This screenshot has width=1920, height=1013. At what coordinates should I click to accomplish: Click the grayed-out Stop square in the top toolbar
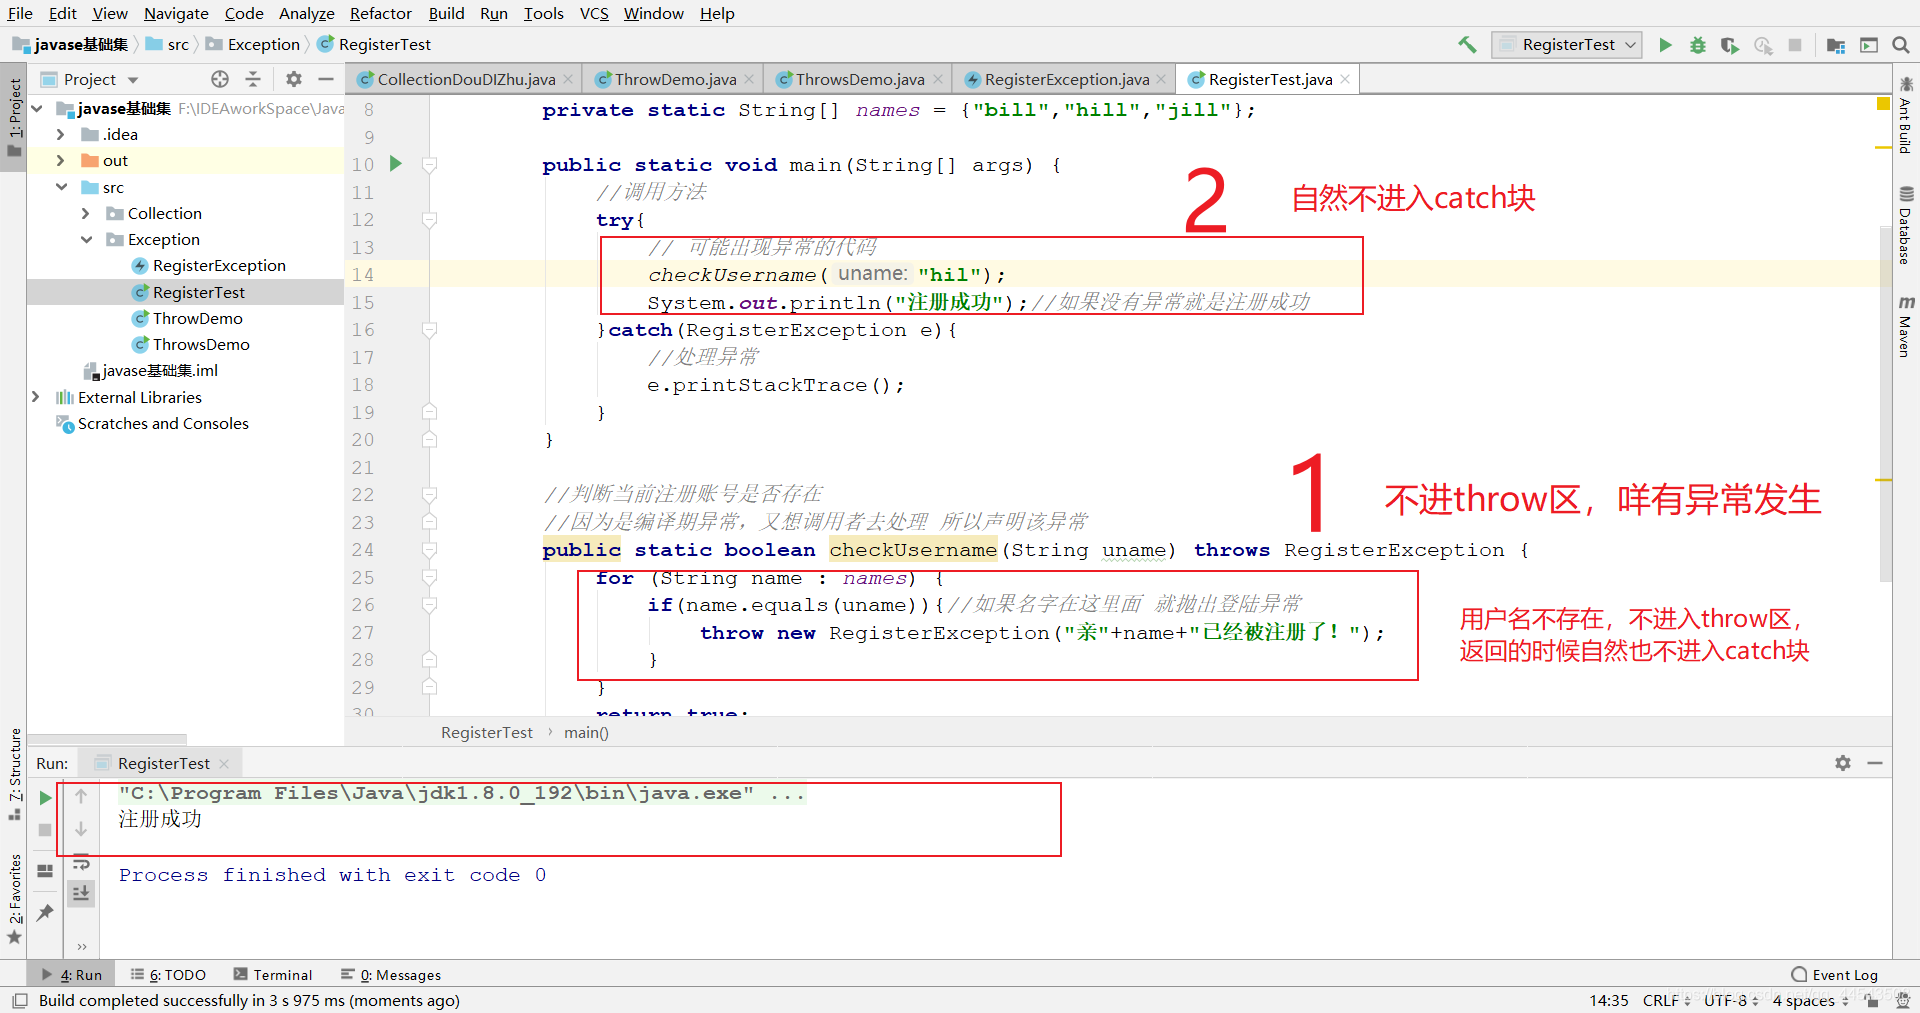1795,45
